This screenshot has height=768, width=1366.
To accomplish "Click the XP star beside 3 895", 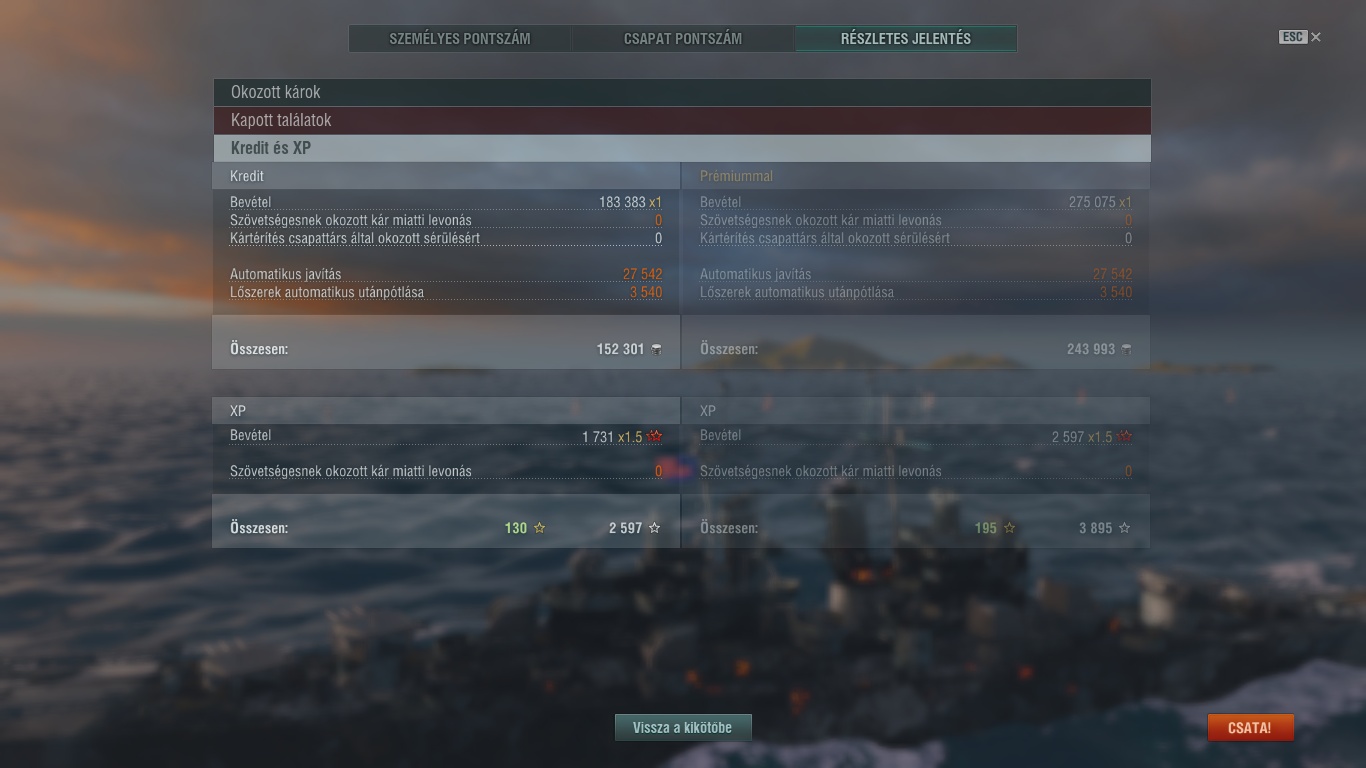I will pyautogui.click(x=1125, y=528).
